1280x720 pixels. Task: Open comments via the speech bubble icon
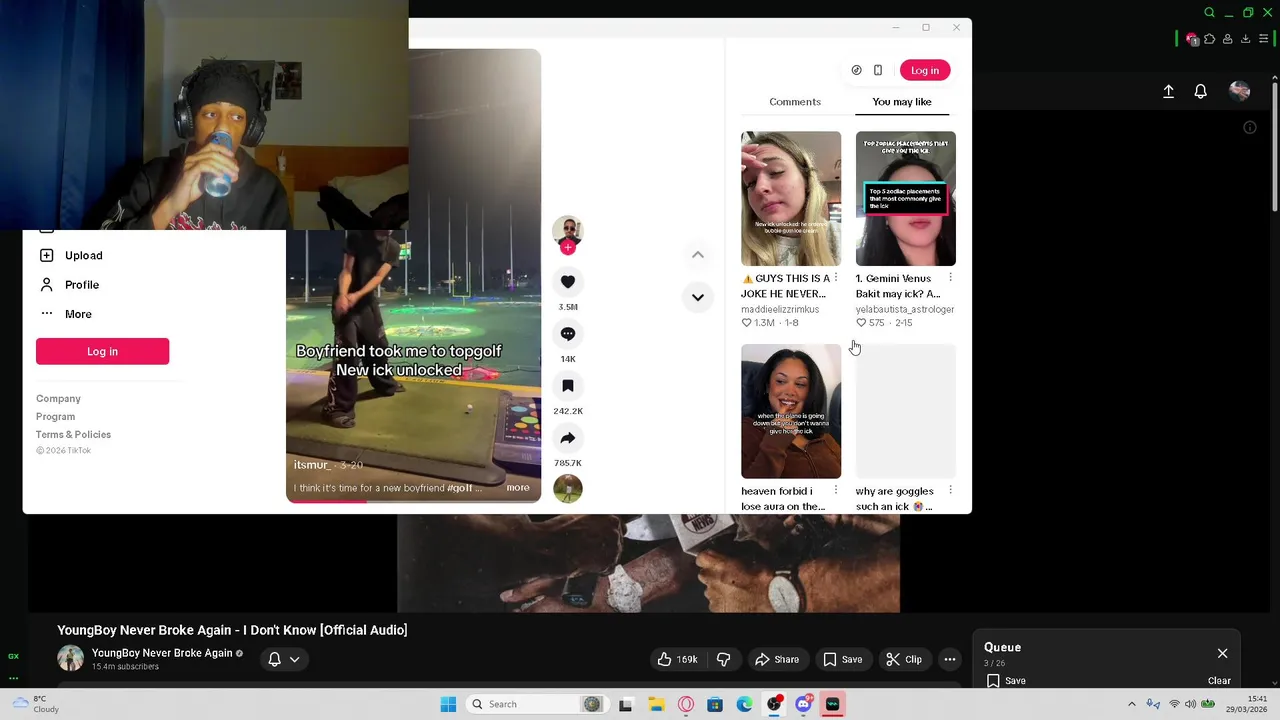(x=568, y=334)
